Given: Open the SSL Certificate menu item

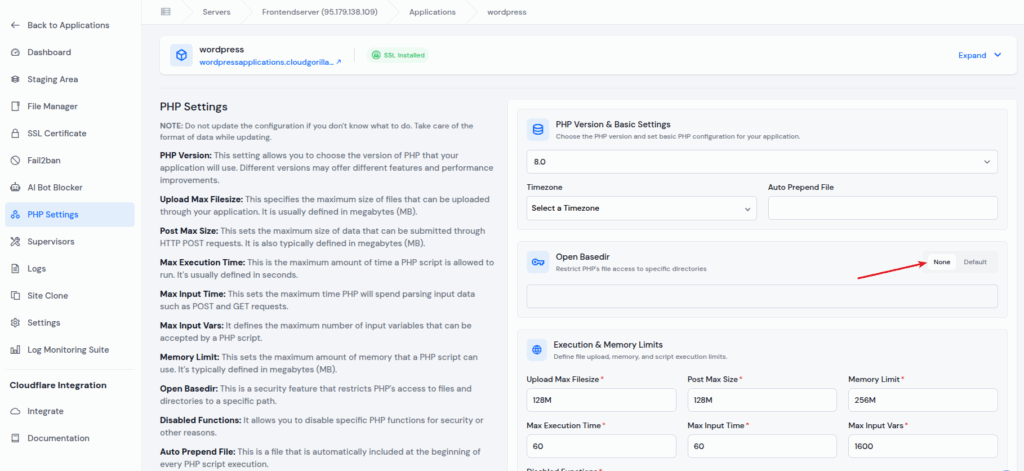Looking at the screenshot, I should pyautogui.click(x=70, y=133).
